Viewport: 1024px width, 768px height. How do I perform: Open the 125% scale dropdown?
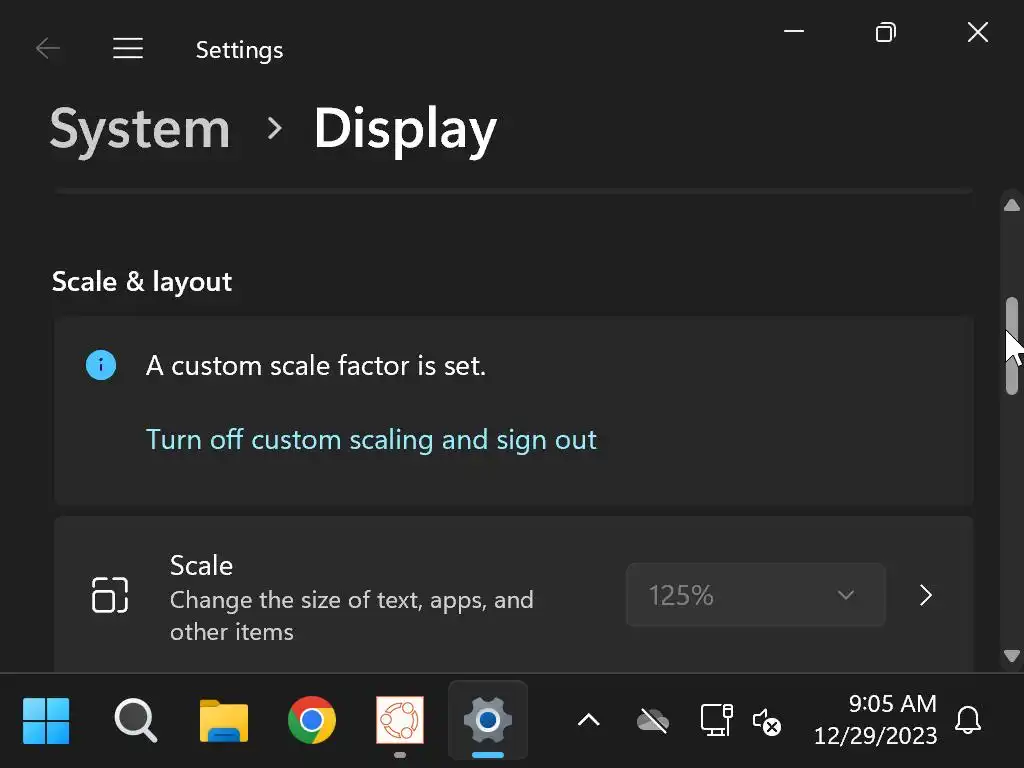pyautogui.click(x=755, y=595)
